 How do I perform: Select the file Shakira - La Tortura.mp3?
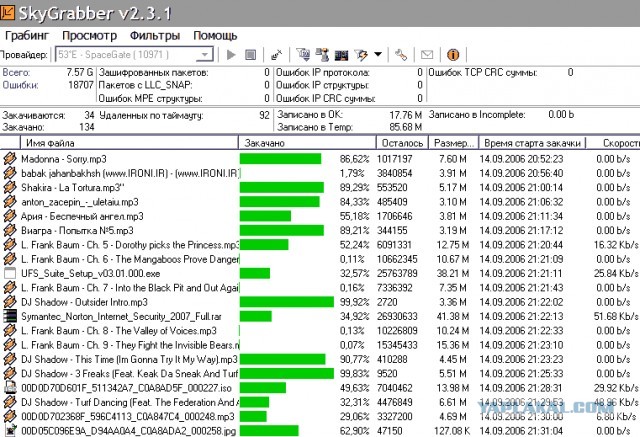pos(73,187)
